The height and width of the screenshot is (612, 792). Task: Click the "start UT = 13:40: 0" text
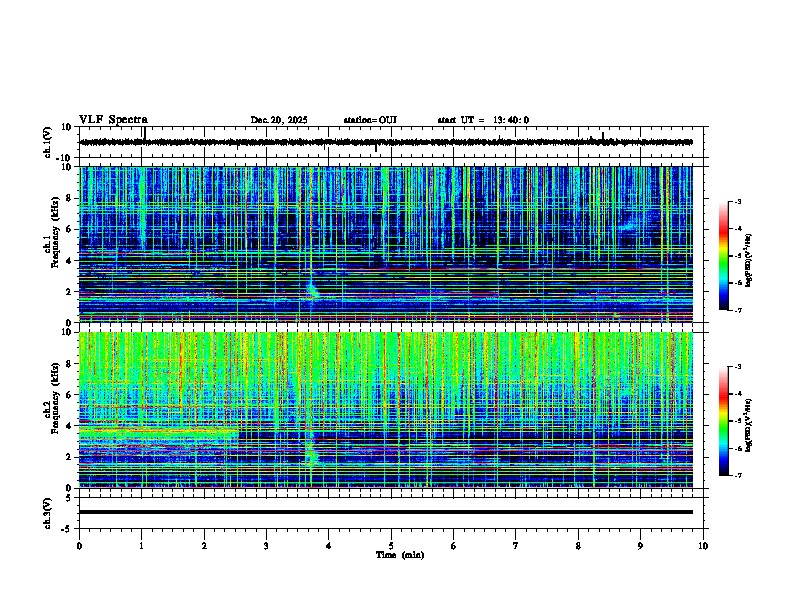(x=483, y=120)
